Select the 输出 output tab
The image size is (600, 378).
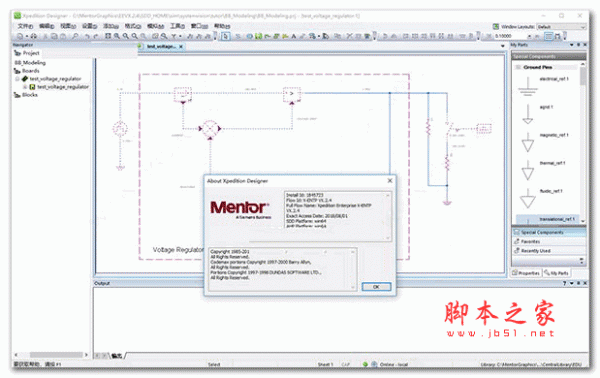[x=116, y=355]
